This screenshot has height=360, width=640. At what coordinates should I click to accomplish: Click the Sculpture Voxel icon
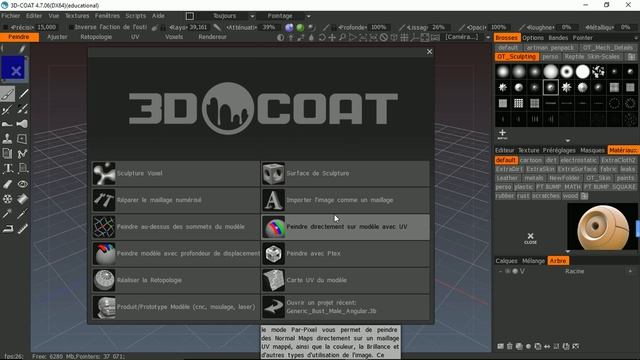tap(104, 173)
